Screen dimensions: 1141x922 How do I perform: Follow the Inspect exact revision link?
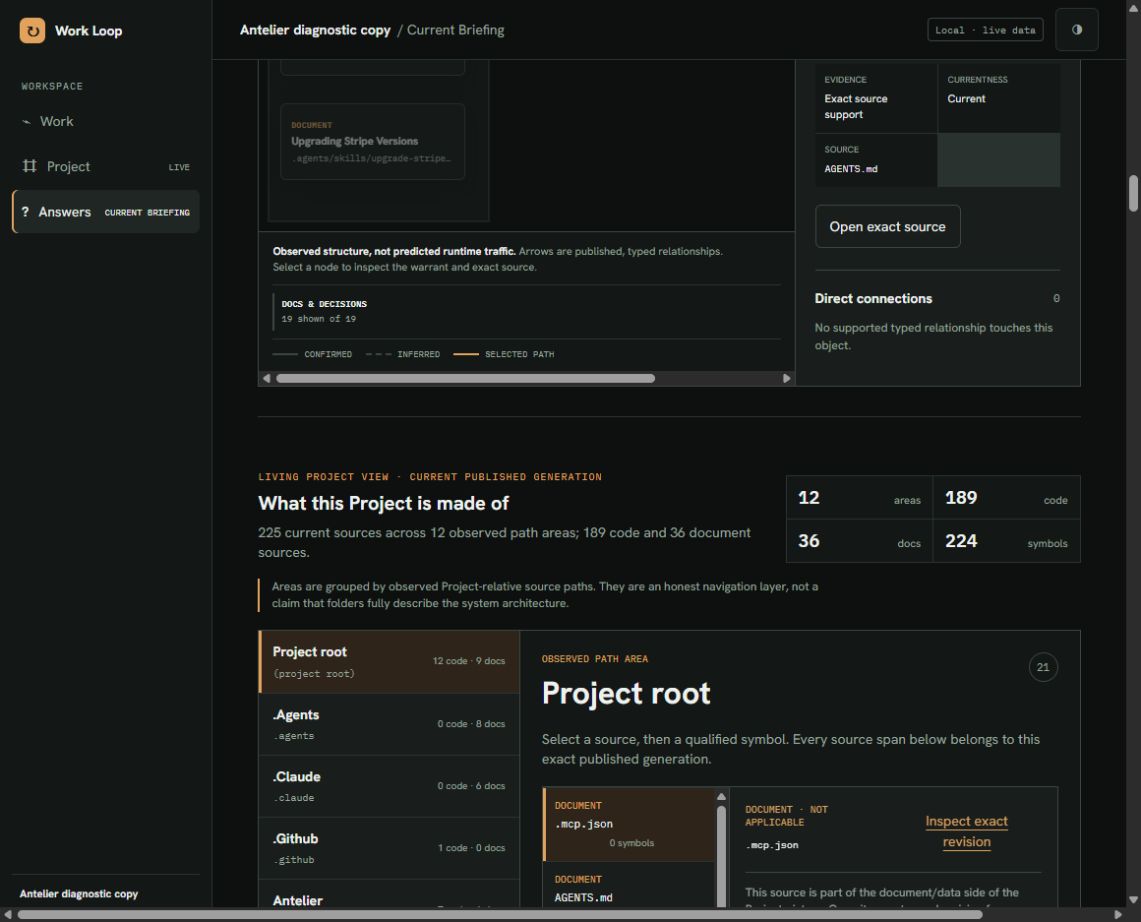(x=966, y=831)
